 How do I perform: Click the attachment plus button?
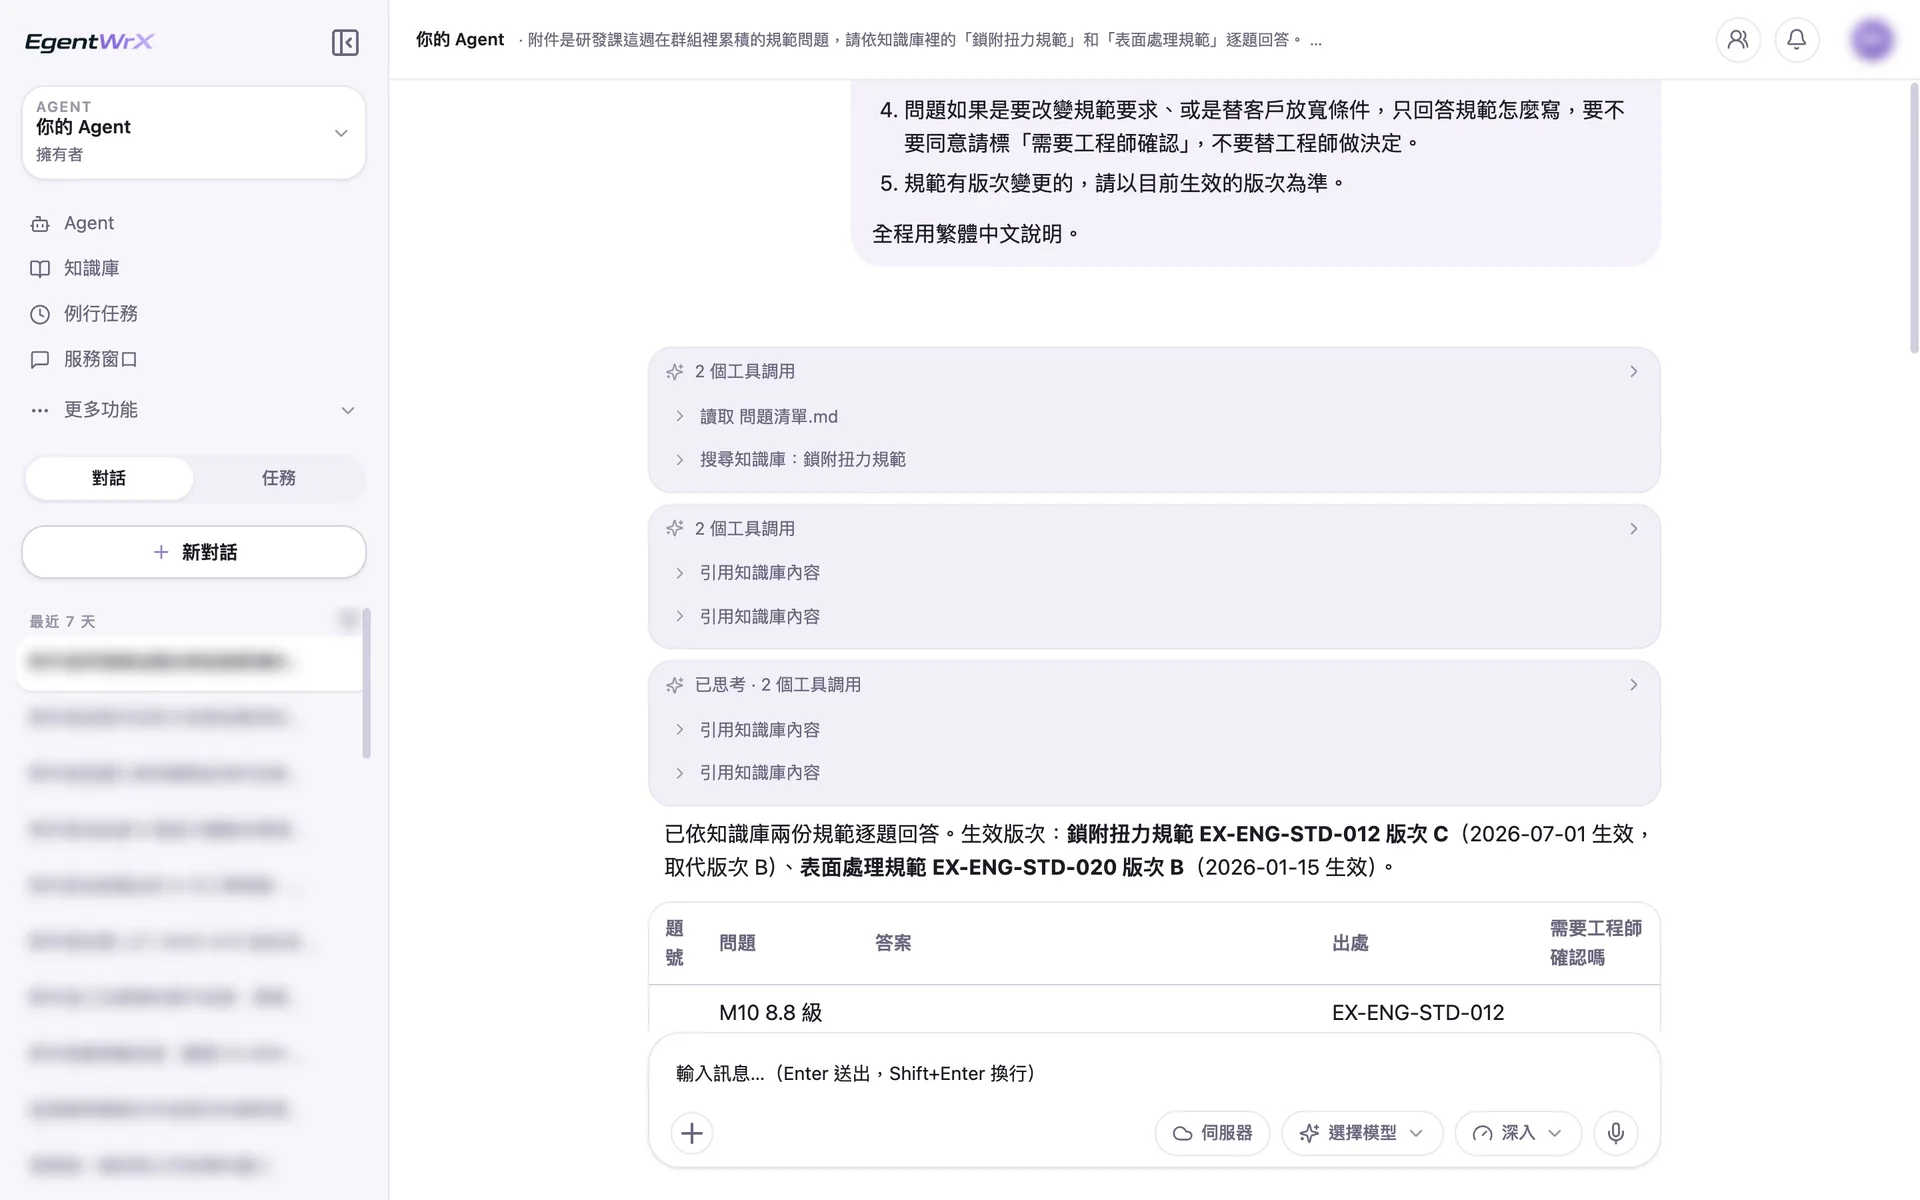point(692,1133)
